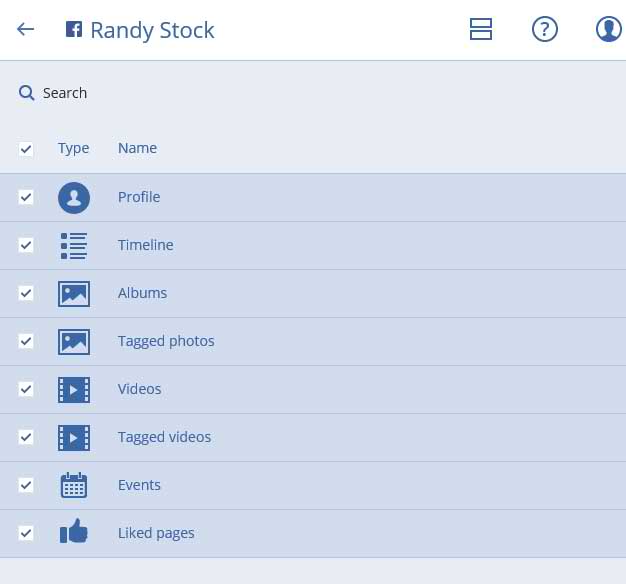
Task: Open the stacked panels view icon
Action: point(481,29)
